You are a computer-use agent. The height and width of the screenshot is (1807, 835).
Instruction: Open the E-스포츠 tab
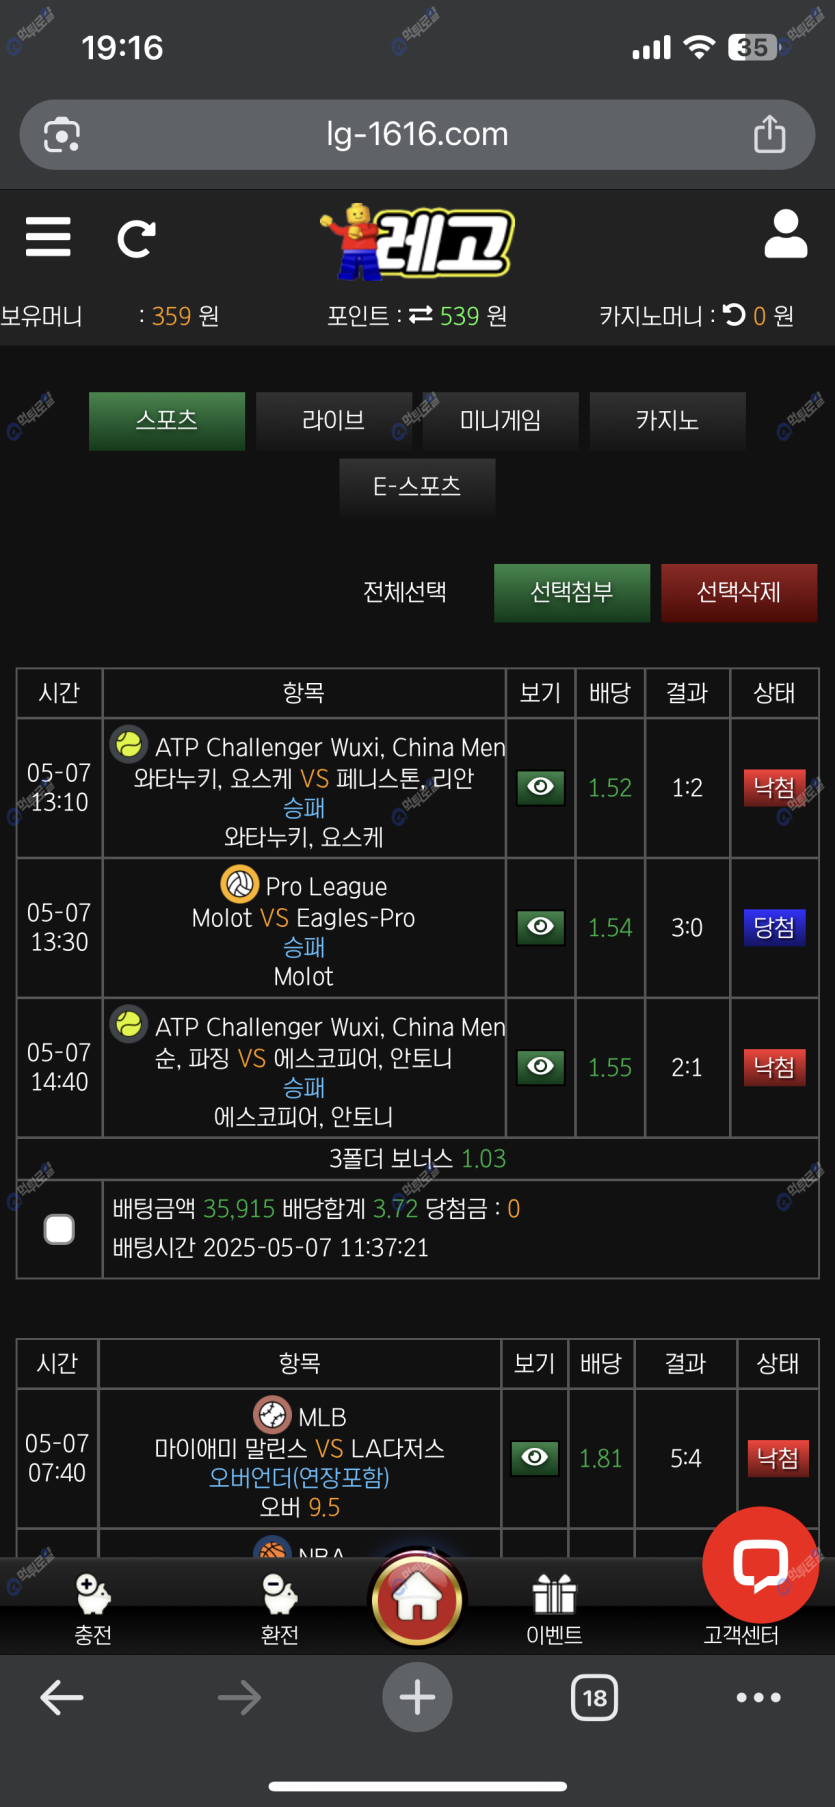[x=417, y=487]
